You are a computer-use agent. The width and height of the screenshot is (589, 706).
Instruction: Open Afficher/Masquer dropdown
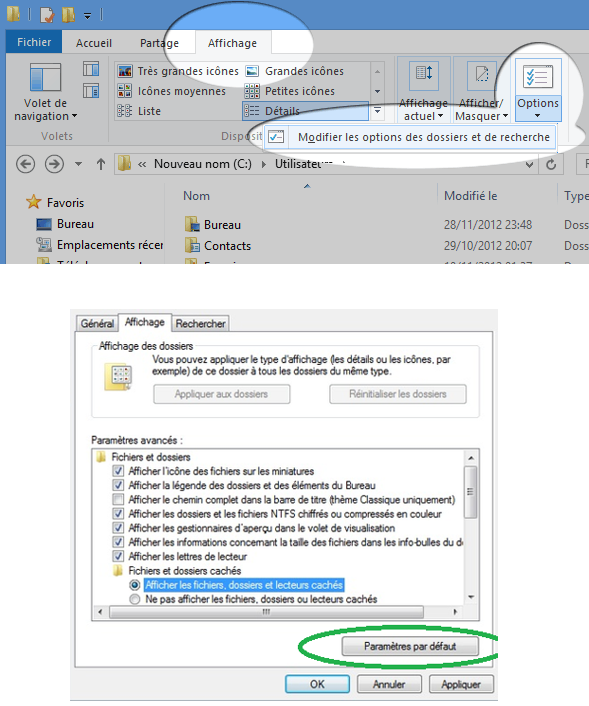pyautogui.click(x=481, y=92)
